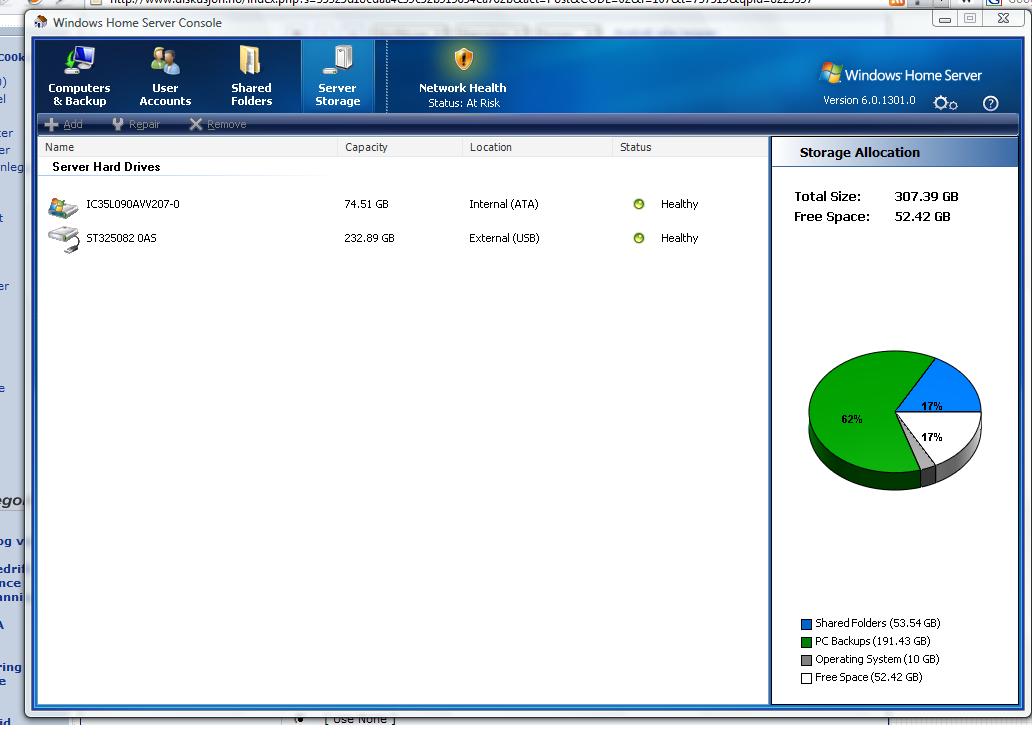Click External (USB) location cell
Screen dimensions: 1032x744
(504, 238)
